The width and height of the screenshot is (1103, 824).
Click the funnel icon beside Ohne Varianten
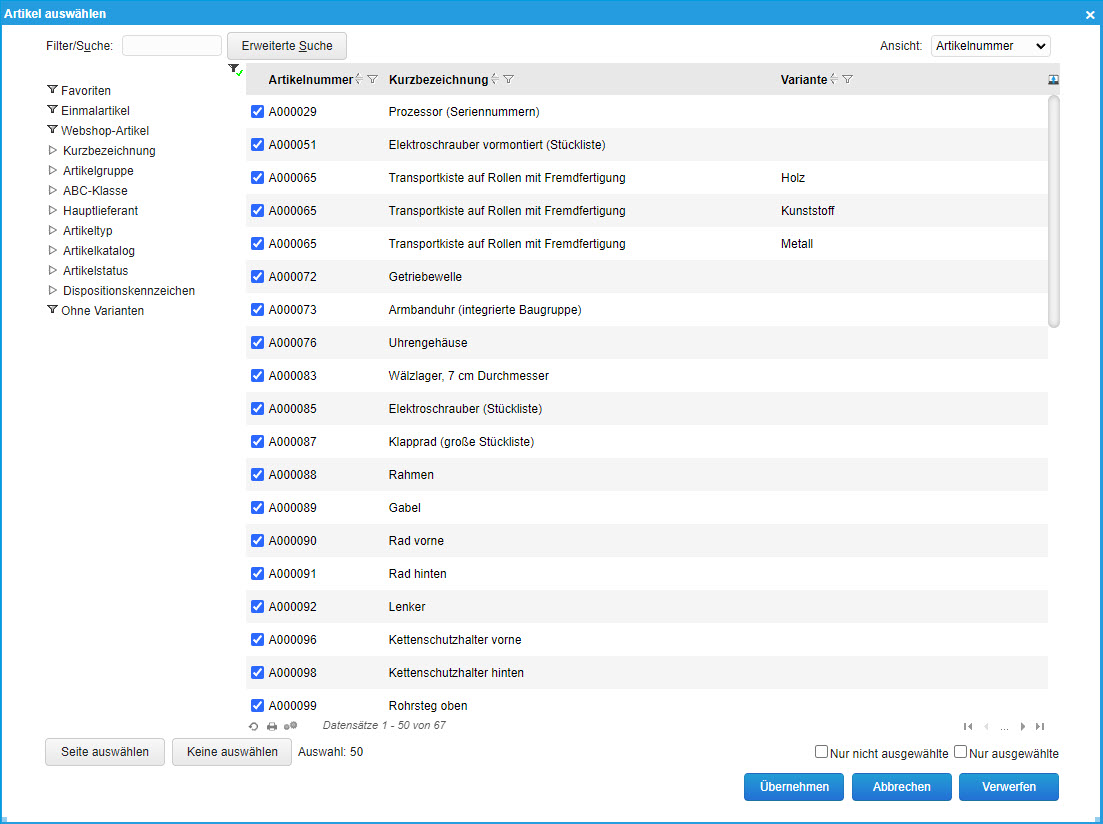click(x=52, y=310)
